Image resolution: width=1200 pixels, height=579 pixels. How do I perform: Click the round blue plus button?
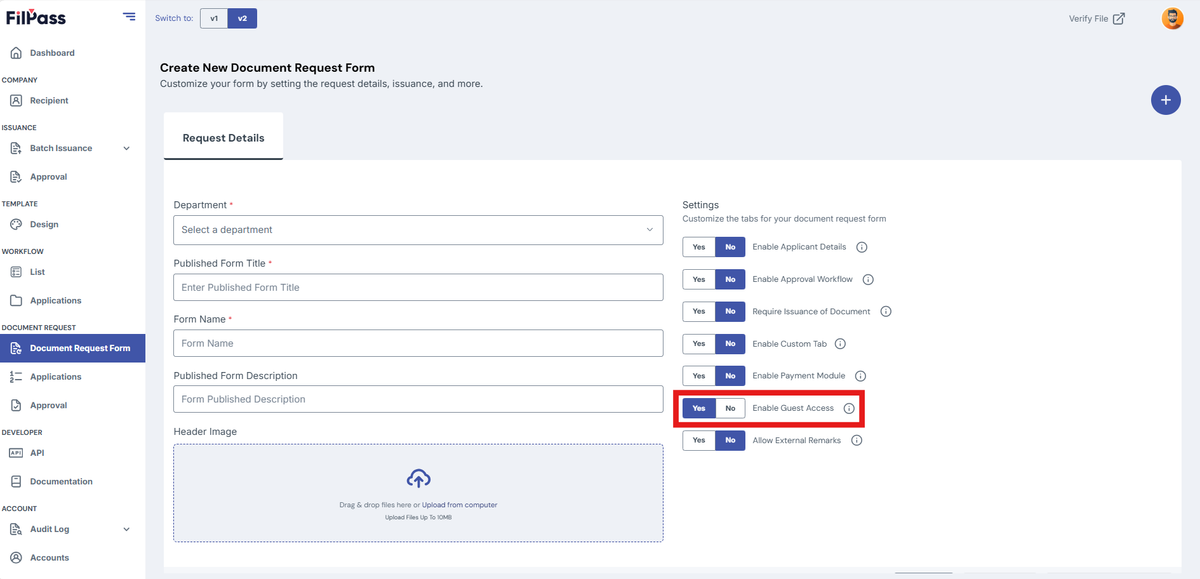coord(1166,99)
